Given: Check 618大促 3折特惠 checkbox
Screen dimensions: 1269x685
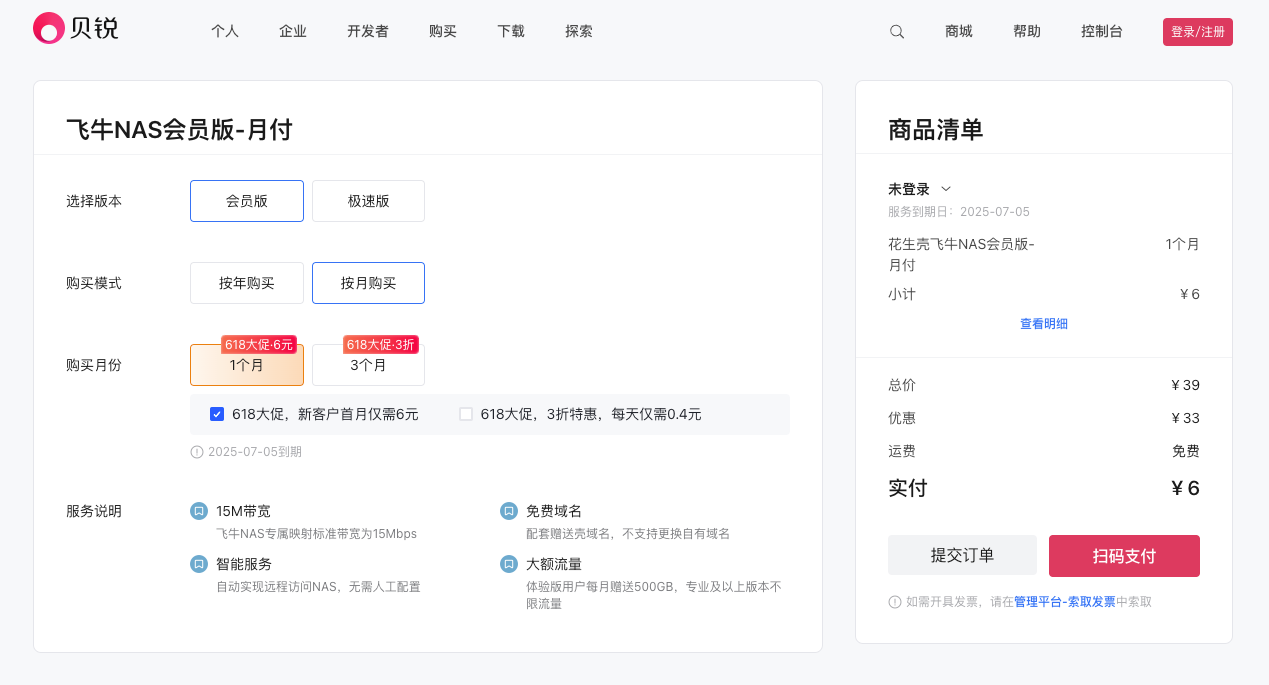Looking at the screenshot, I should click(x=466, y=414).
